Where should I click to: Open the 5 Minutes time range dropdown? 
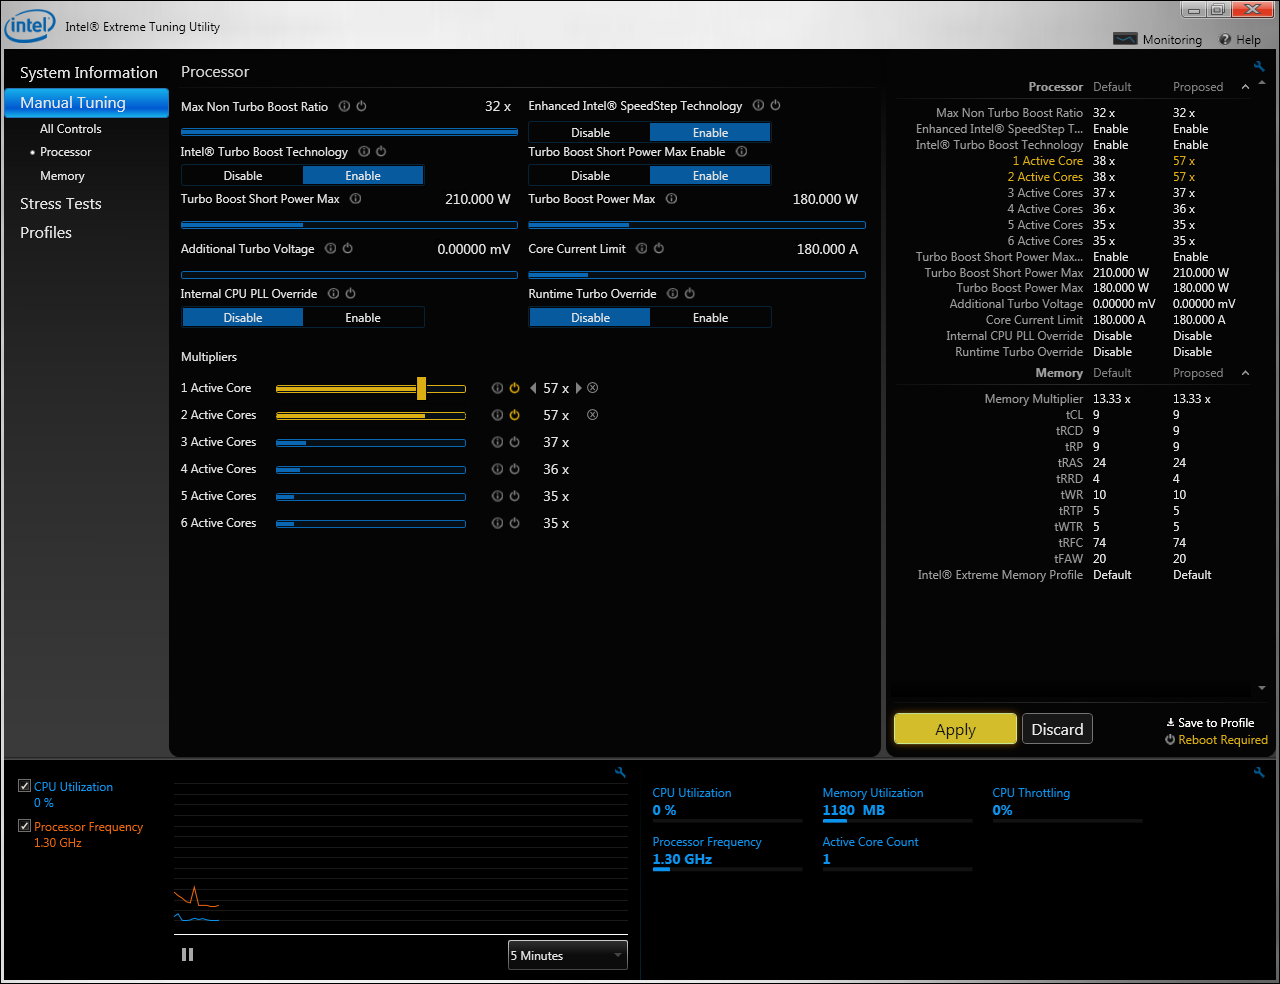click(567, 956)
